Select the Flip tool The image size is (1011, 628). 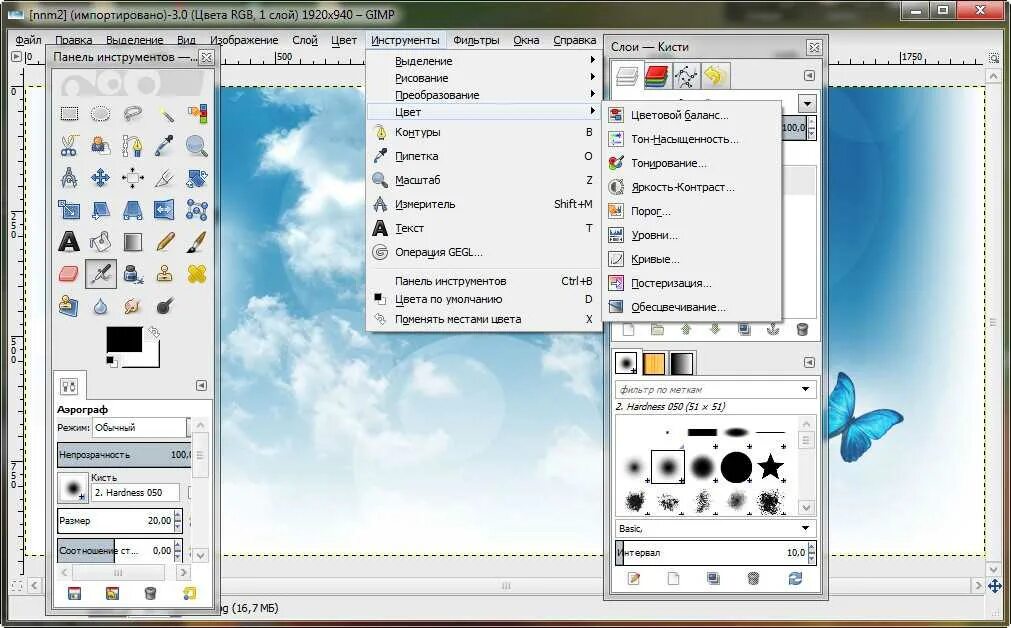pyautogui.click(x=165, y=210)
